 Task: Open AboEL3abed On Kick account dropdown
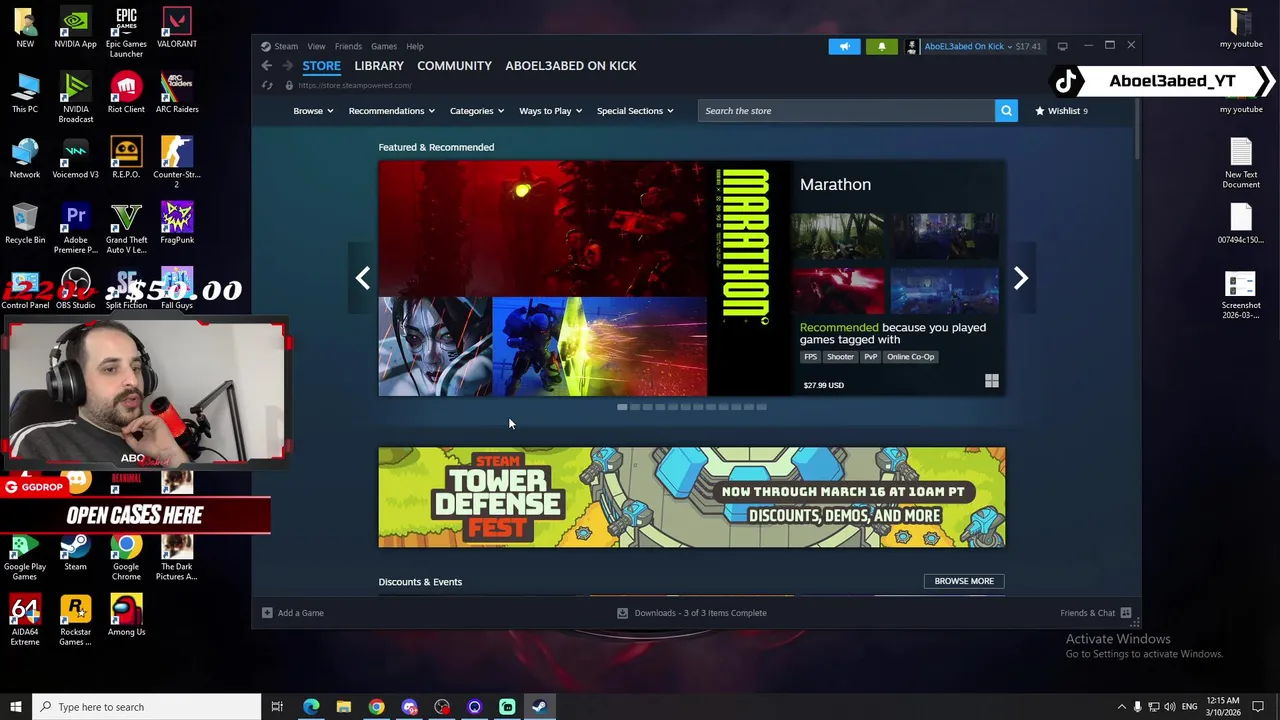tap(968, 46)
